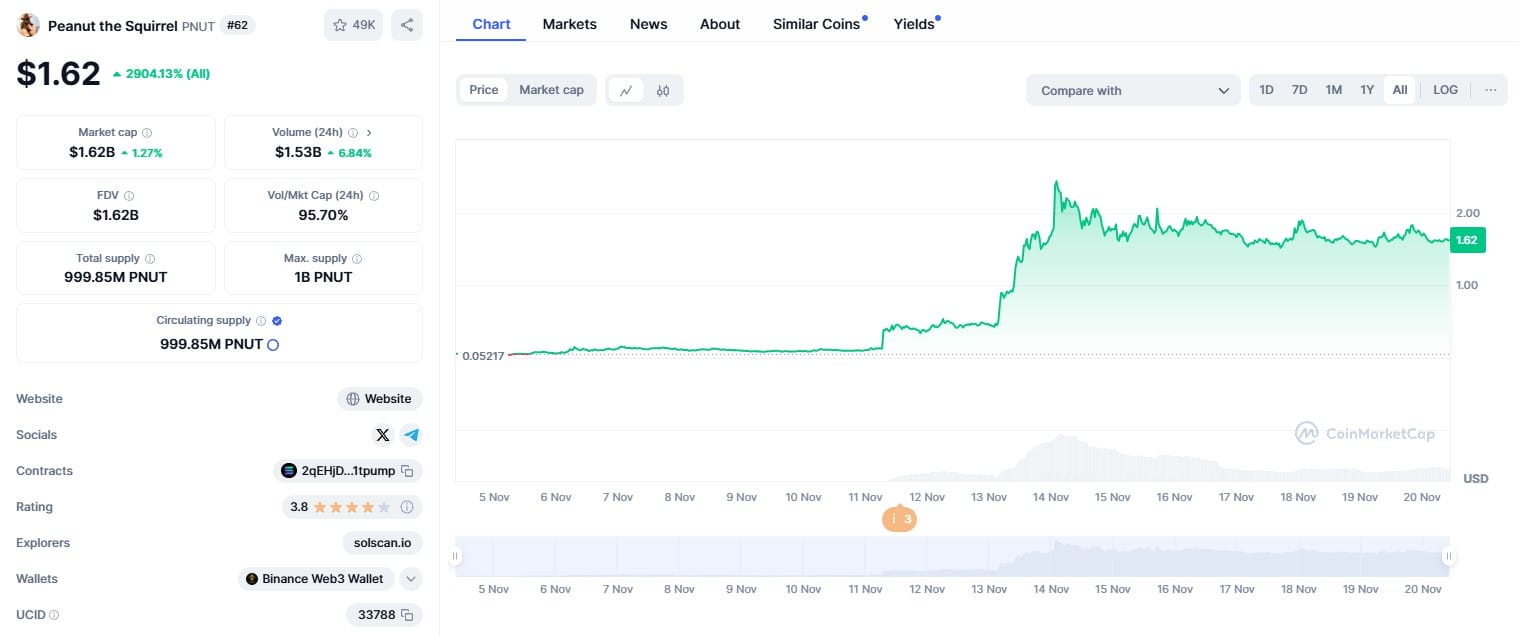Set the chart range to 1Y
This screenshot has width=1519, height=636.
1367,90
